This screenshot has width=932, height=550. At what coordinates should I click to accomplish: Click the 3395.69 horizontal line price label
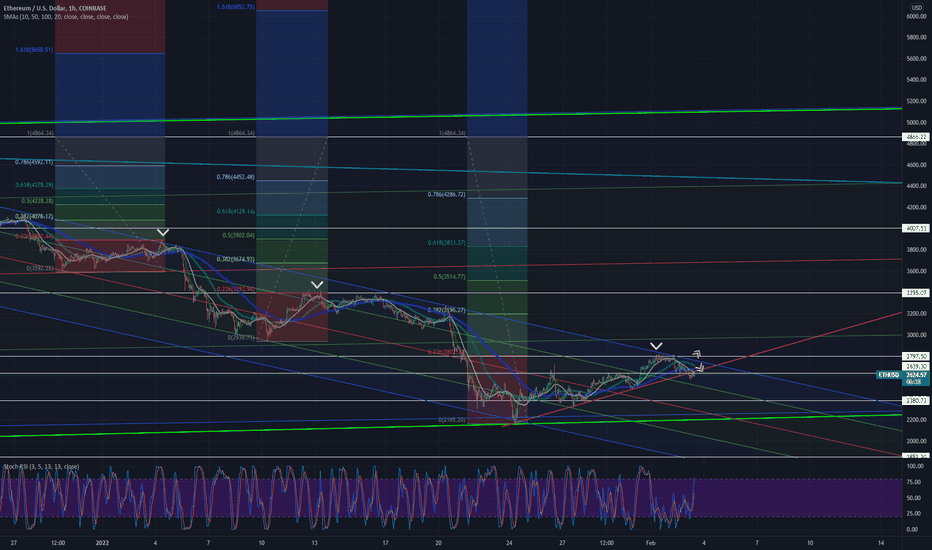click(x=915, y=293)
